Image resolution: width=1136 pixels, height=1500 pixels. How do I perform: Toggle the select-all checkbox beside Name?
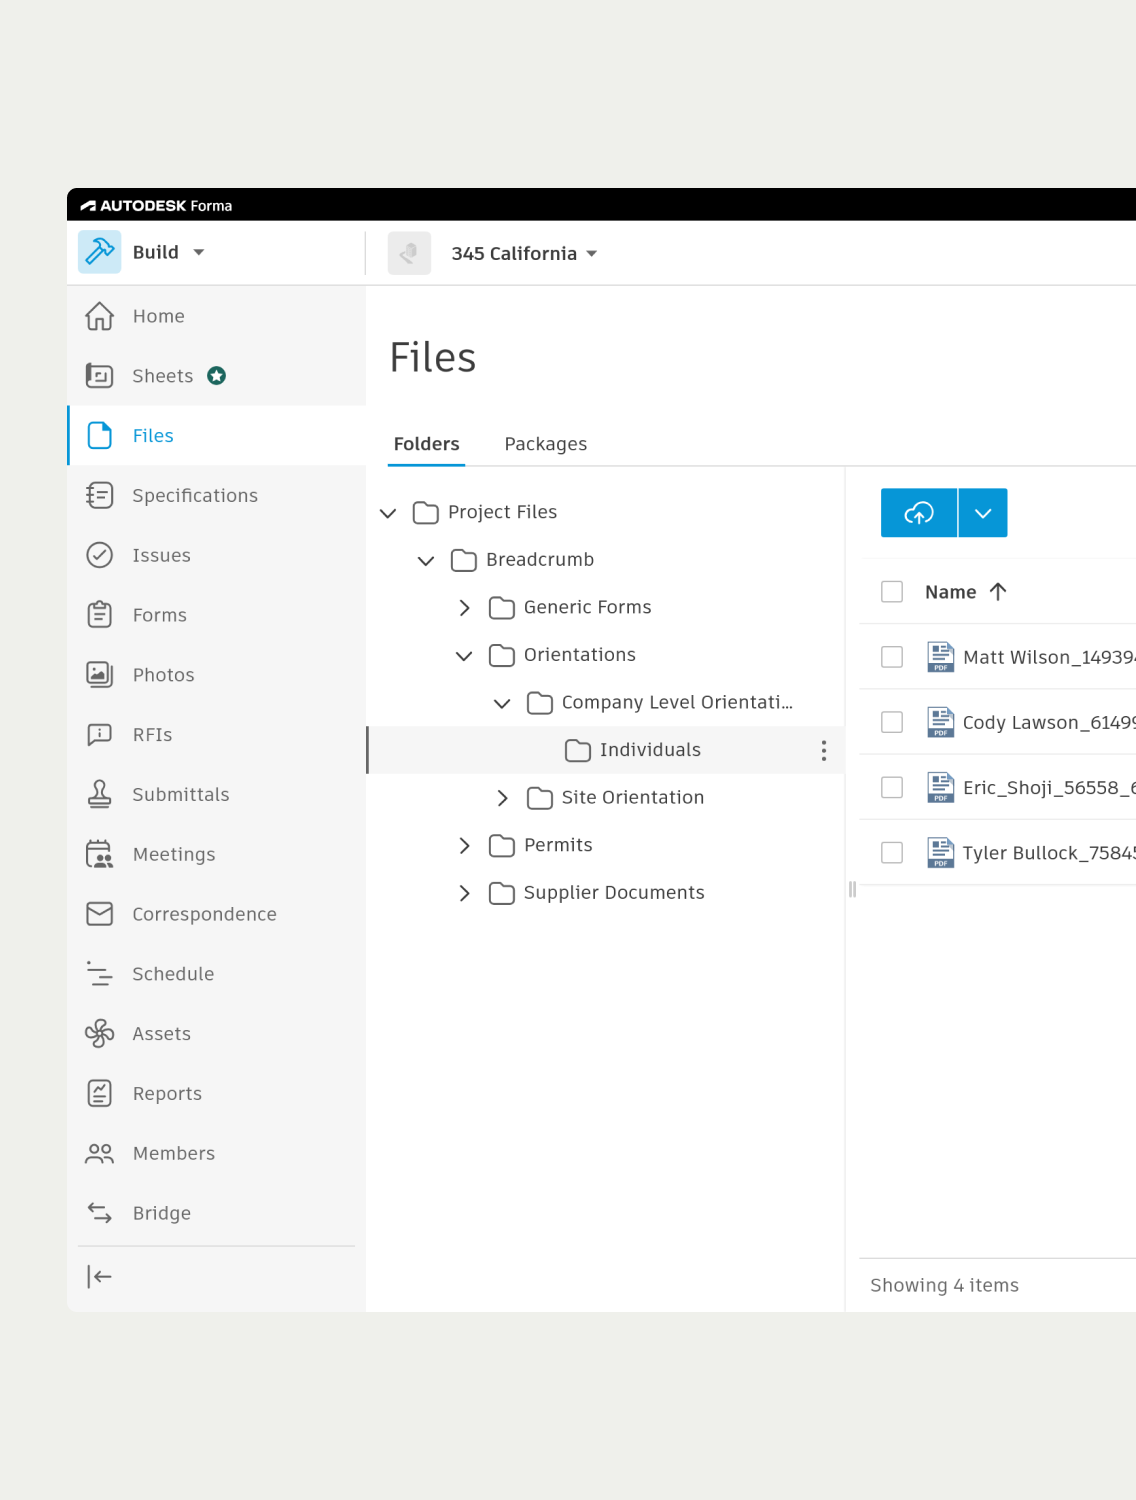(892, 592)
